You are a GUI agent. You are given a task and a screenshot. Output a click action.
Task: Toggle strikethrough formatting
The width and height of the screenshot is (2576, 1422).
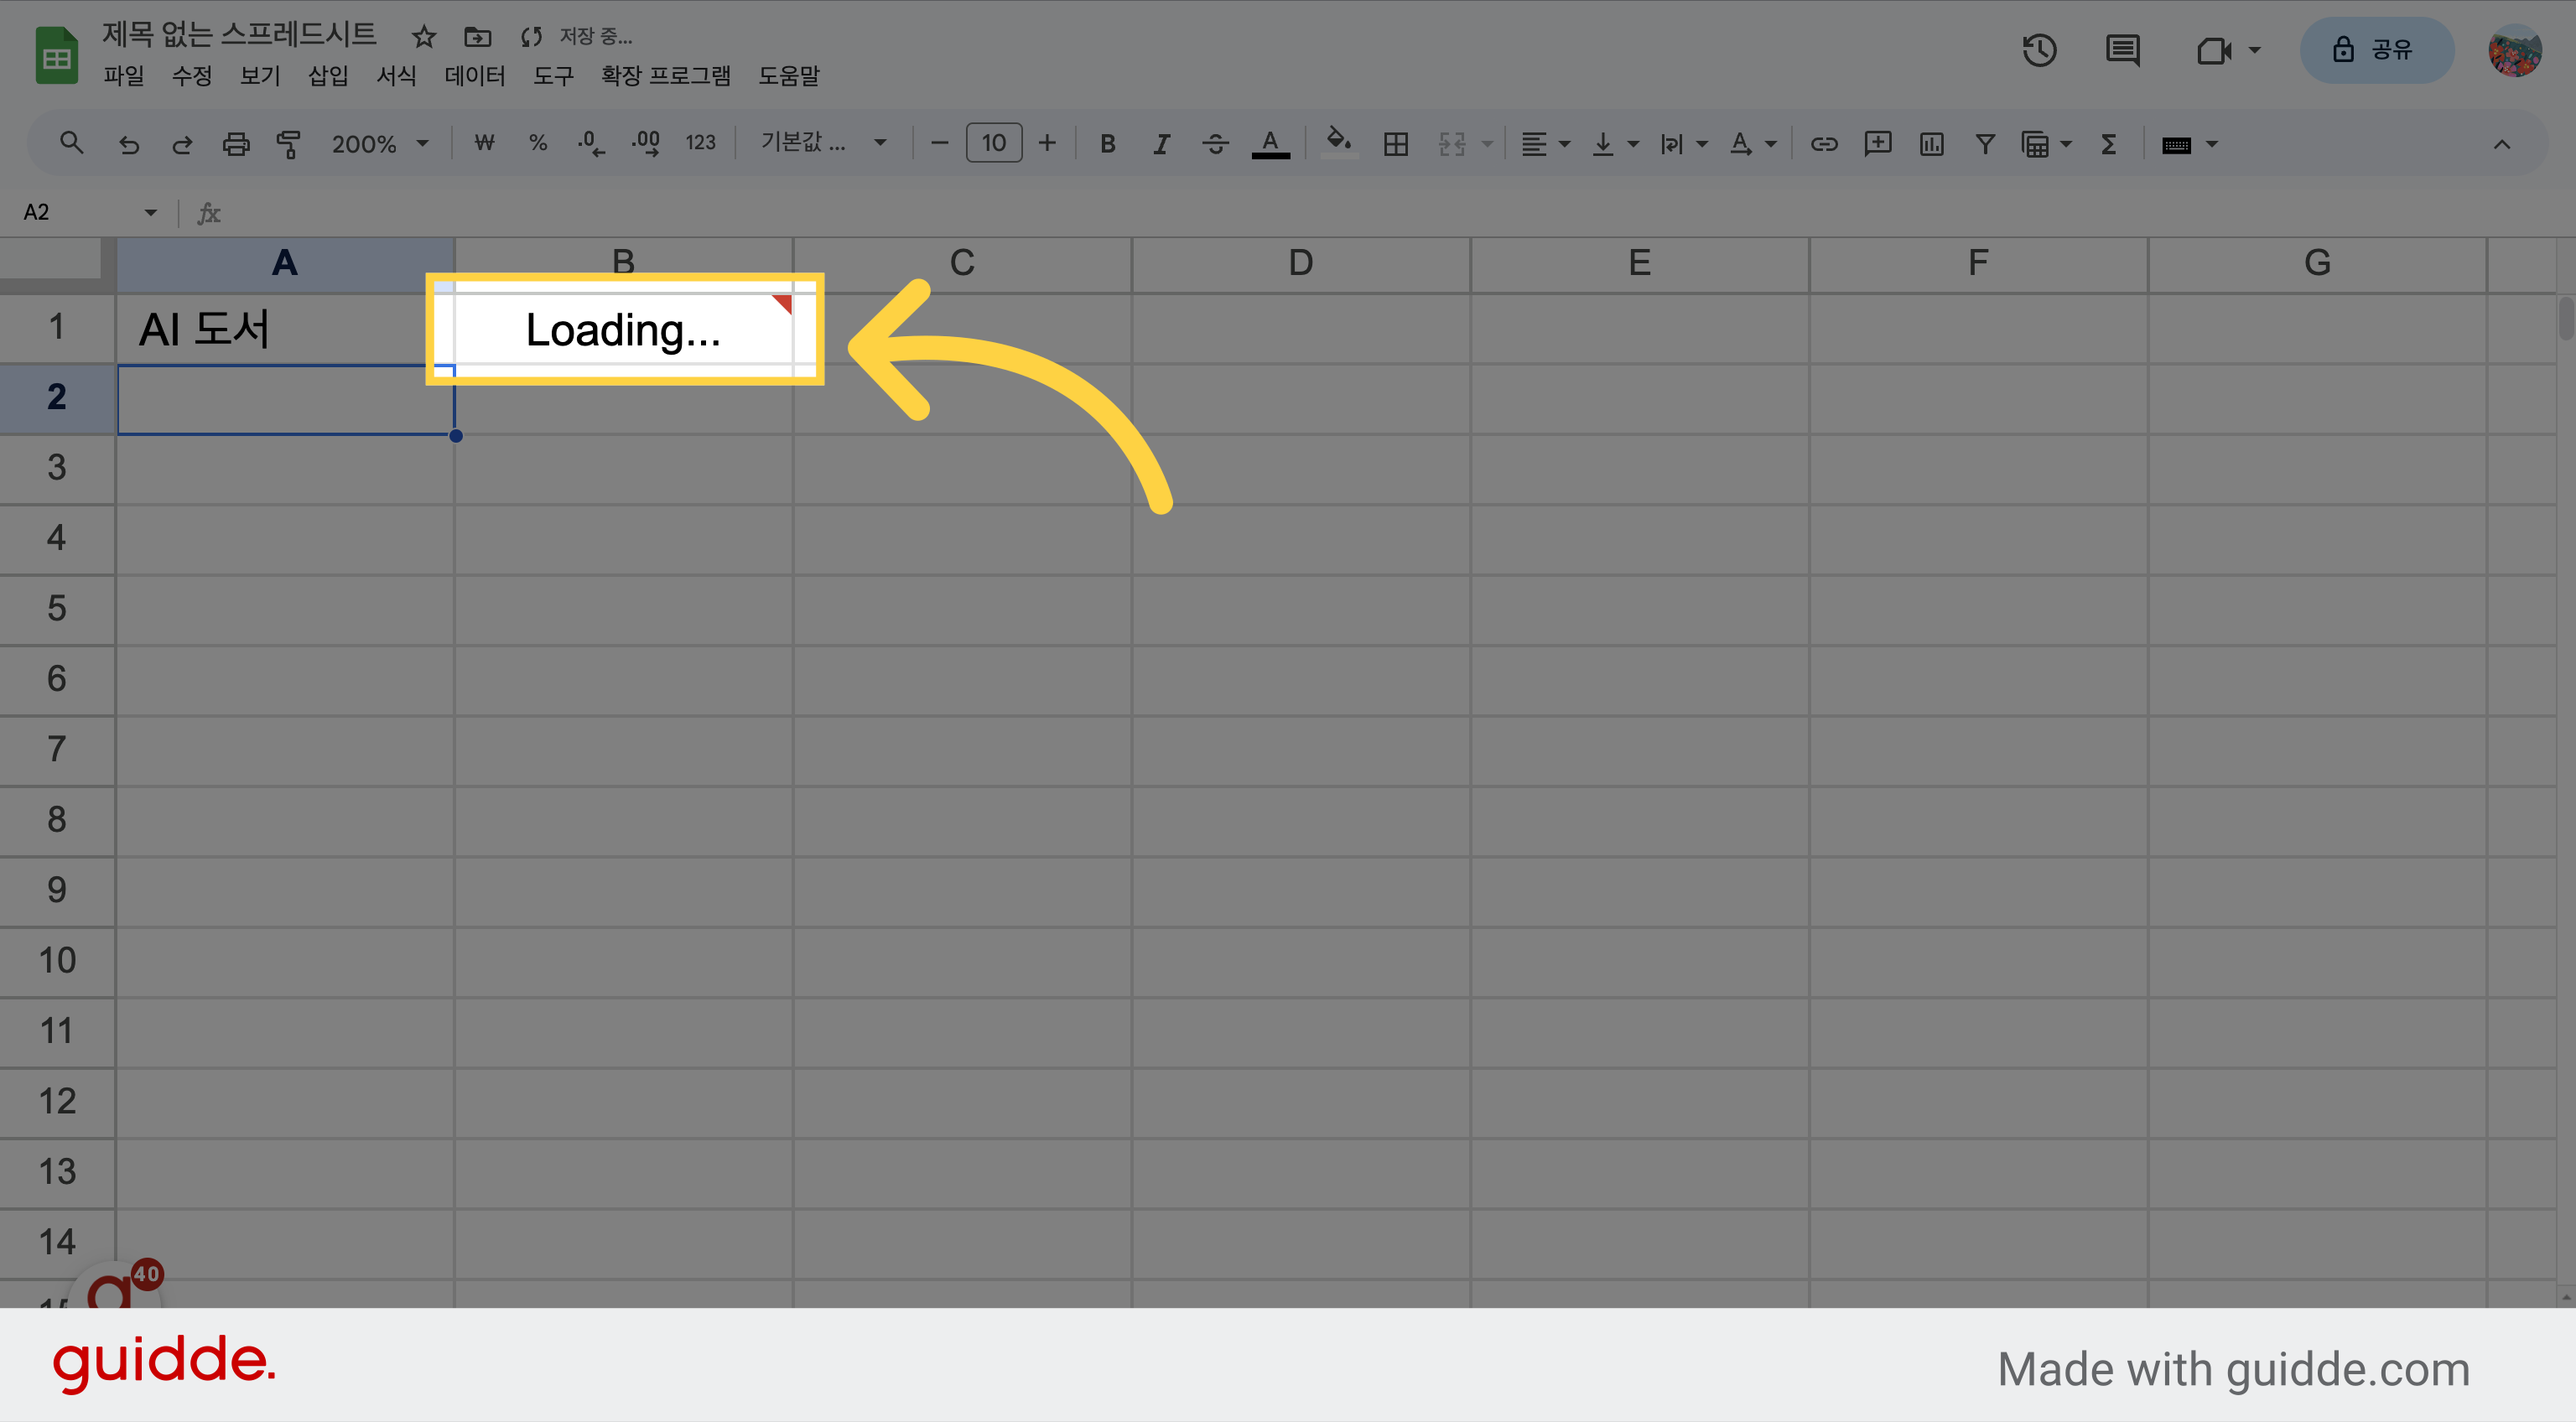pos(1215,144)
